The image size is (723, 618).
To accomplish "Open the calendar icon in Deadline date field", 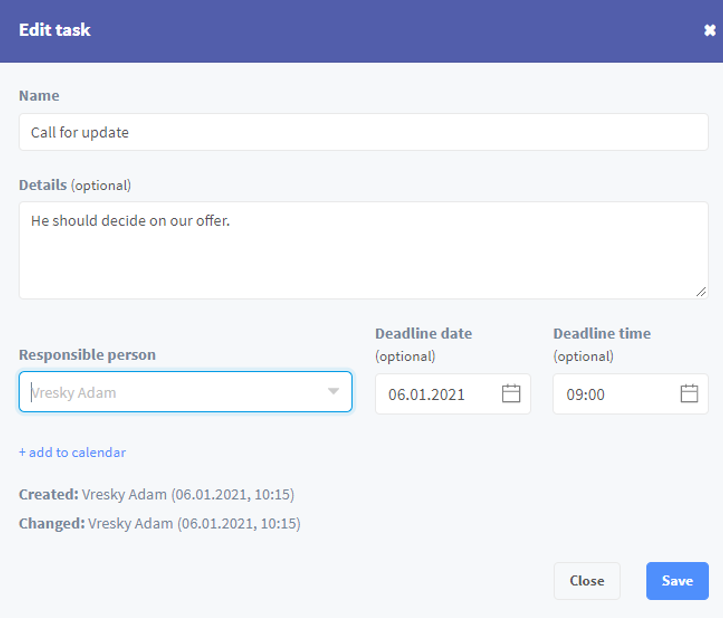I will [x=510, y=393].
